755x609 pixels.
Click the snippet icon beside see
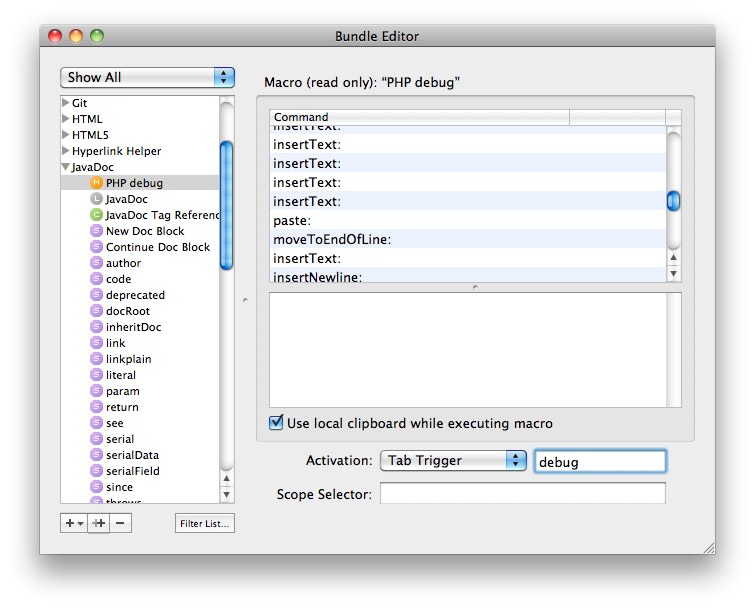[97, 423]
